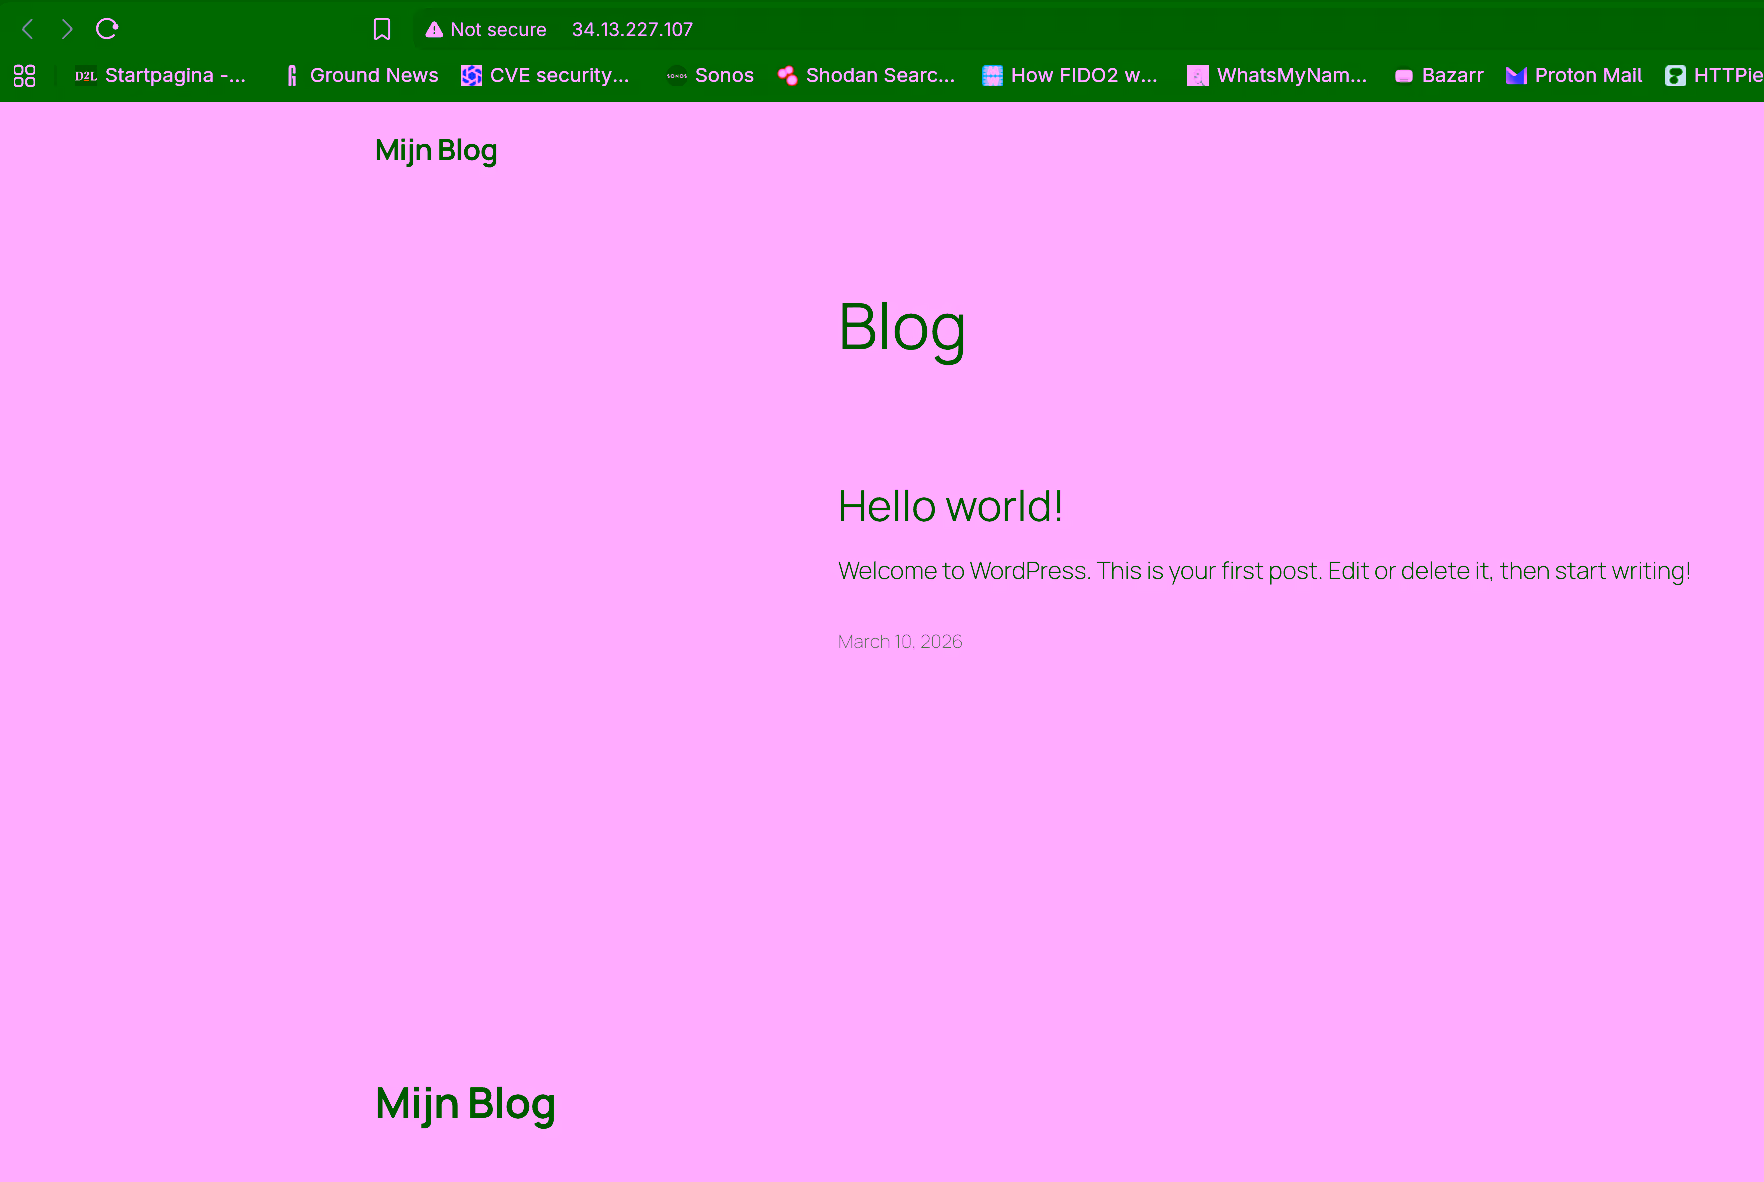Open the tab overview grid icon

click(x=25, y=75)
